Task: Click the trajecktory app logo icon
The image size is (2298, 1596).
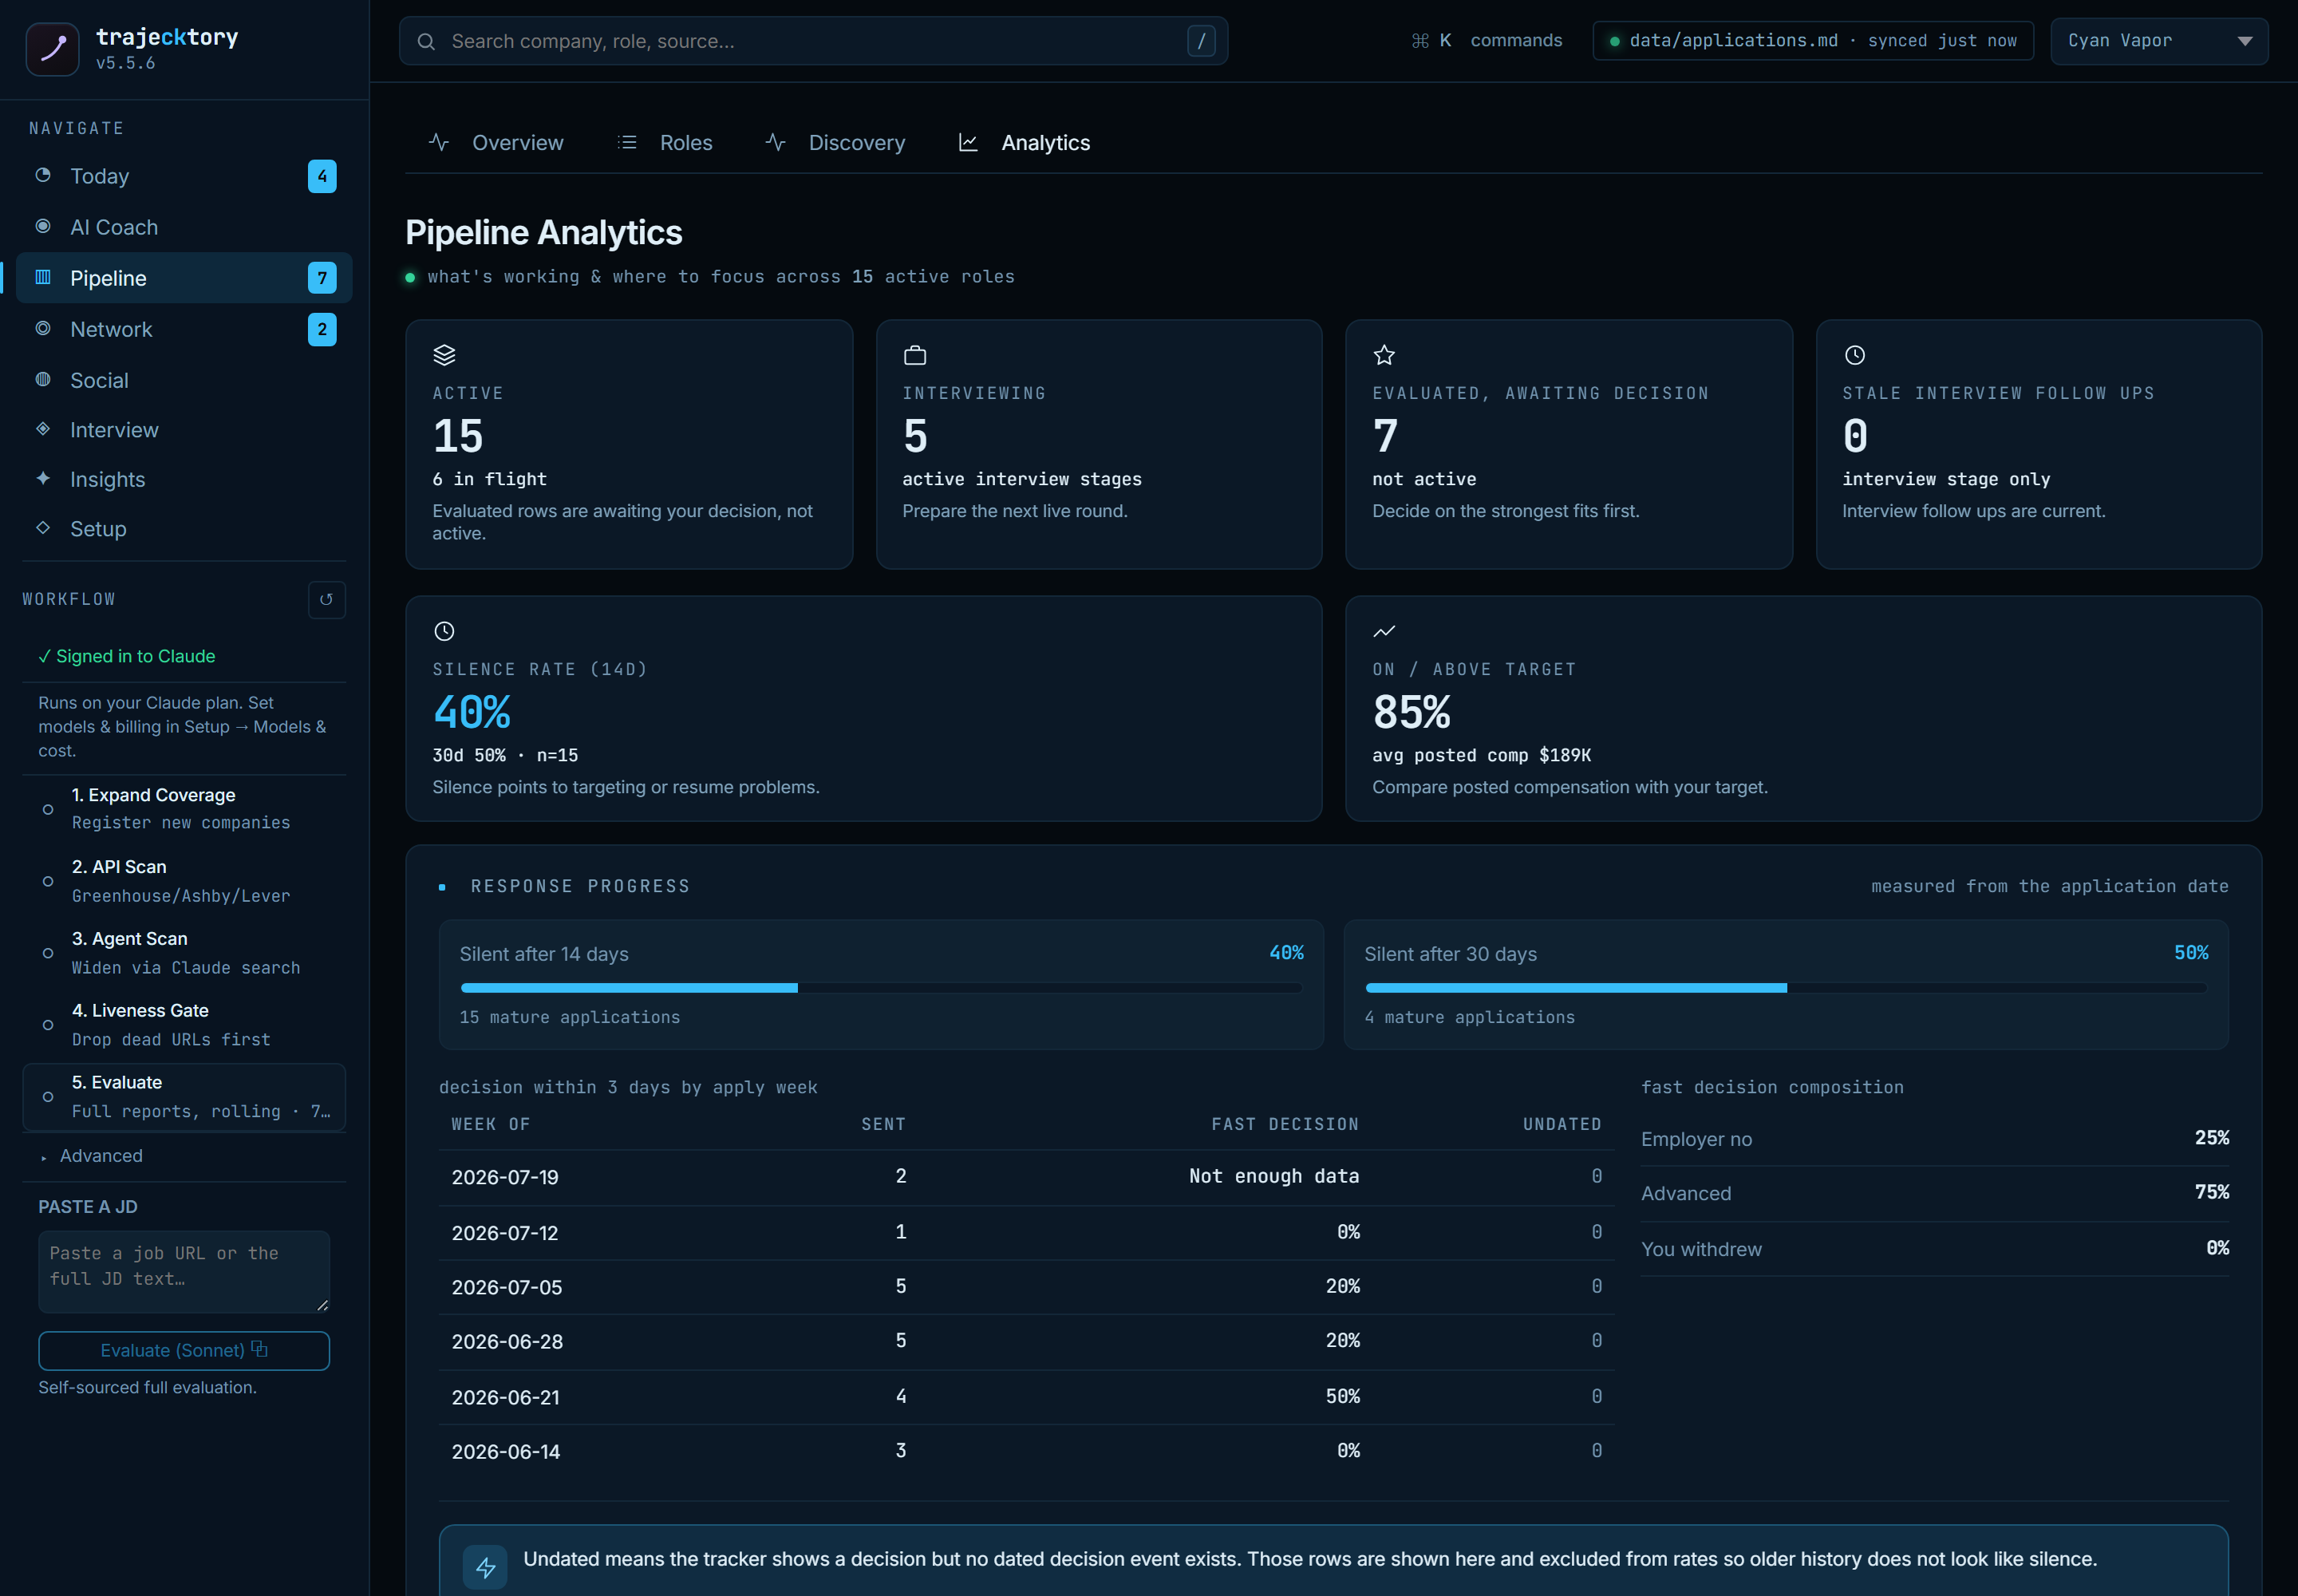Action: point(52,49)
